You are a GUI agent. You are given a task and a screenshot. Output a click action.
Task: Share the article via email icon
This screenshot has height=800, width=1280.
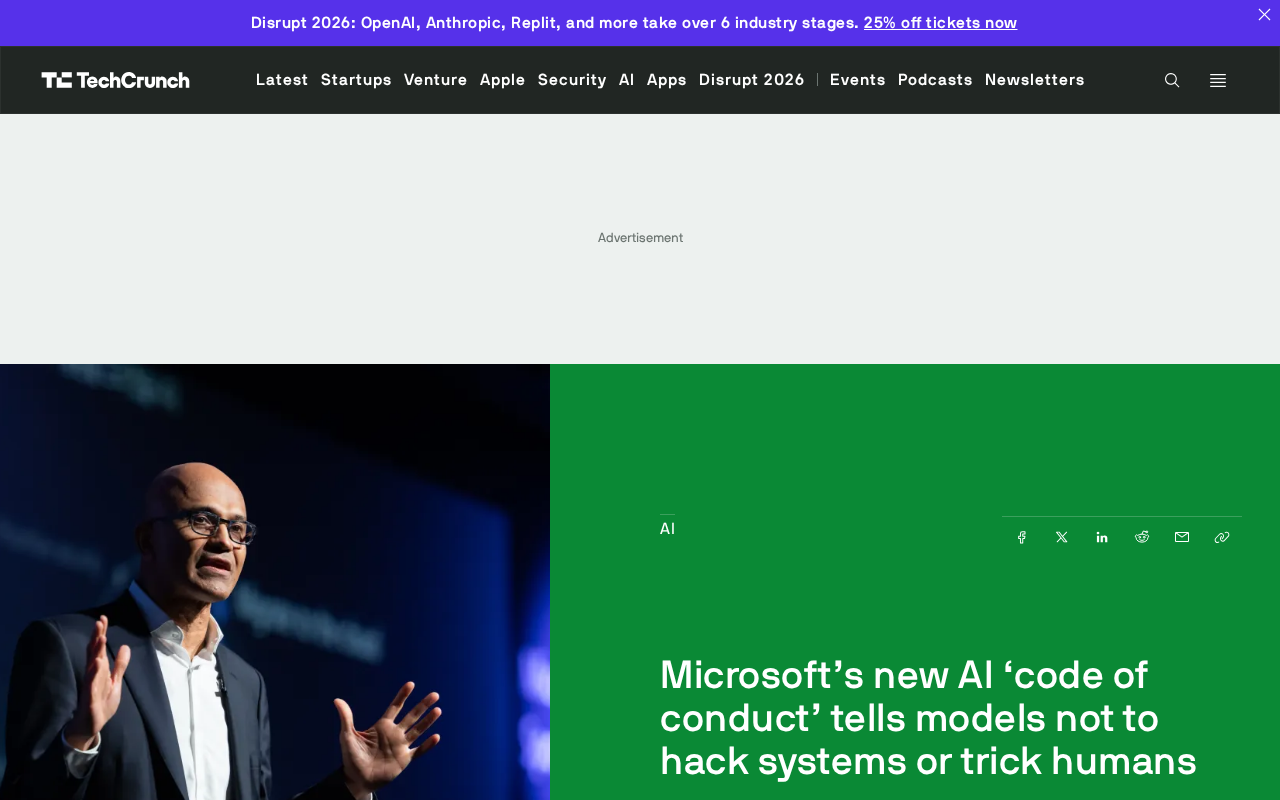tap(1182, 537)
